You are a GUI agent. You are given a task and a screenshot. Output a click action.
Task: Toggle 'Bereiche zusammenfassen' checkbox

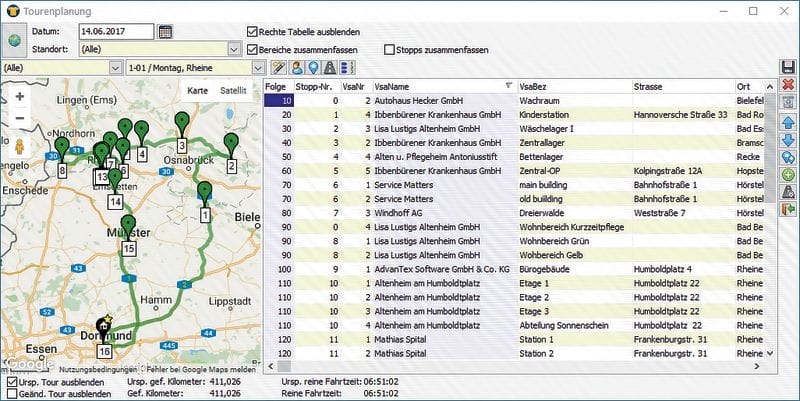[x=252, y=49]
